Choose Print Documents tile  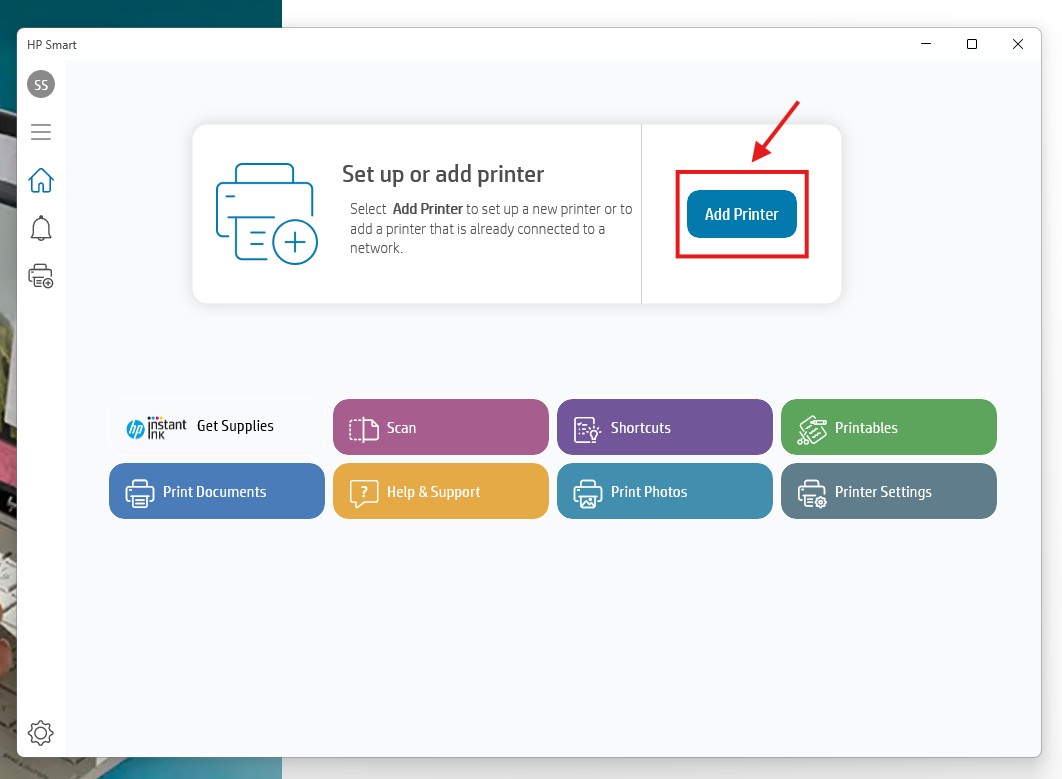(x=217, y=491)
